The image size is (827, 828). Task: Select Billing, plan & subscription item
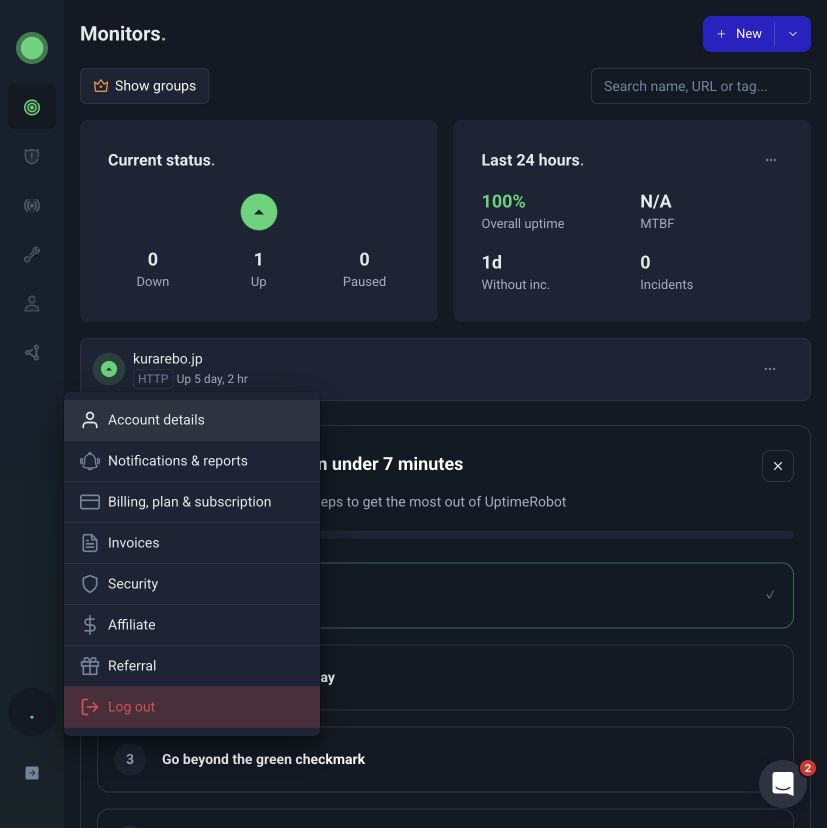coord(192,502)
